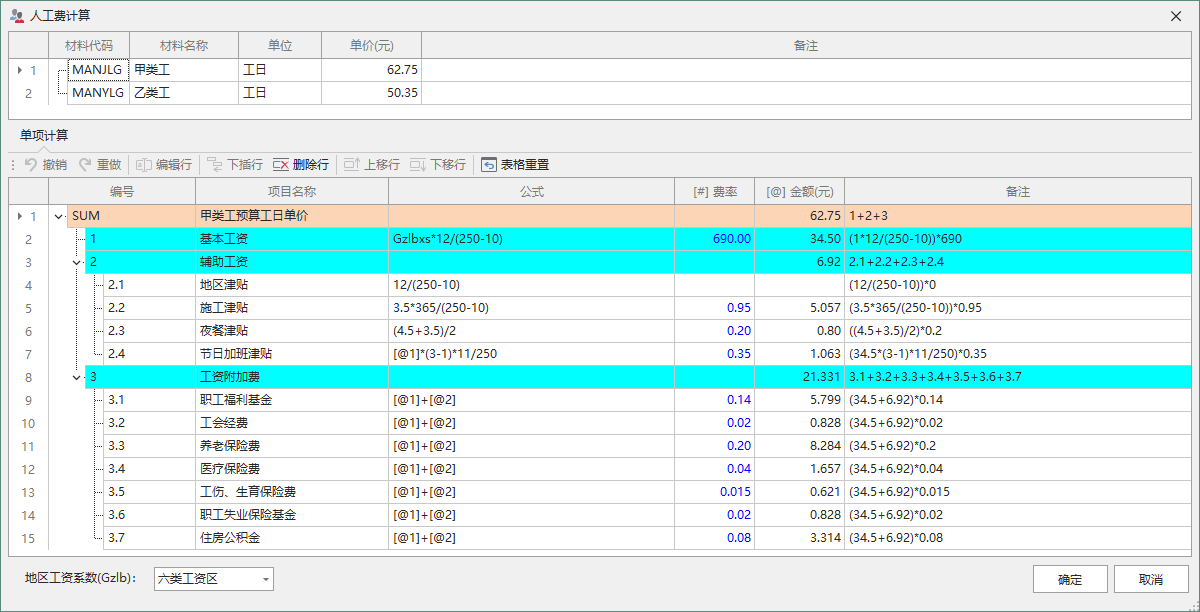Image resolution: width=1200 pixels, height=612 pixels.
Task: Click the 乙类工 material name cell
Action: point(184,93)
